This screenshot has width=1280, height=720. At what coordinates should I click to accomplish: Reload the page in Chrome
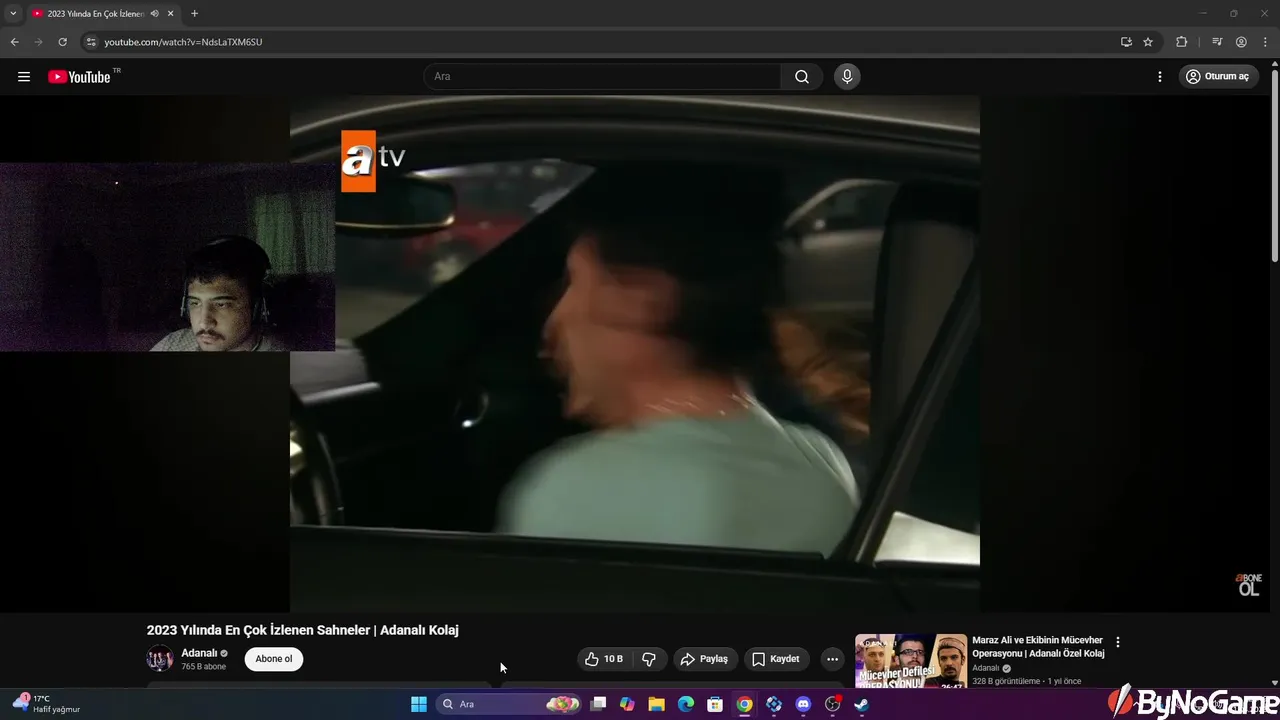pos(62,42)
